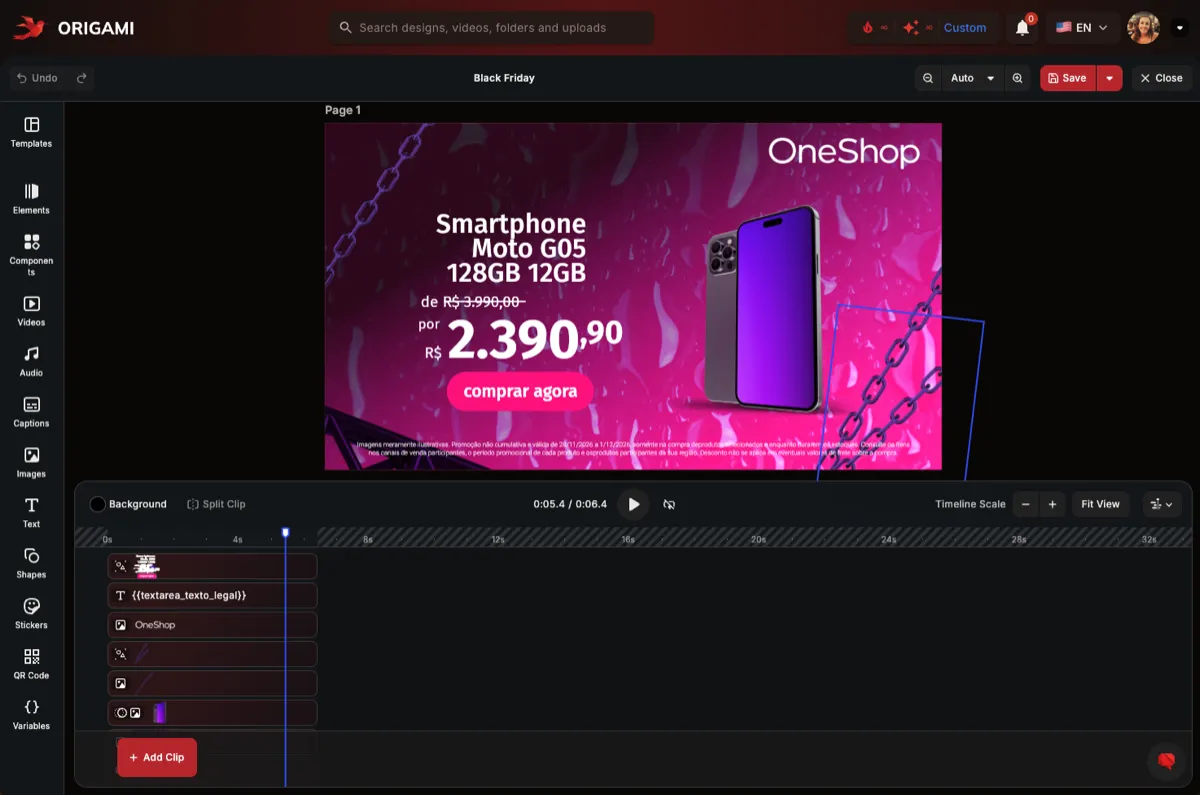This screenshot has height=795, width=1200.
Task: Select the Smartphone Moto G05 title on the canvas
Action: pos(511,248)
